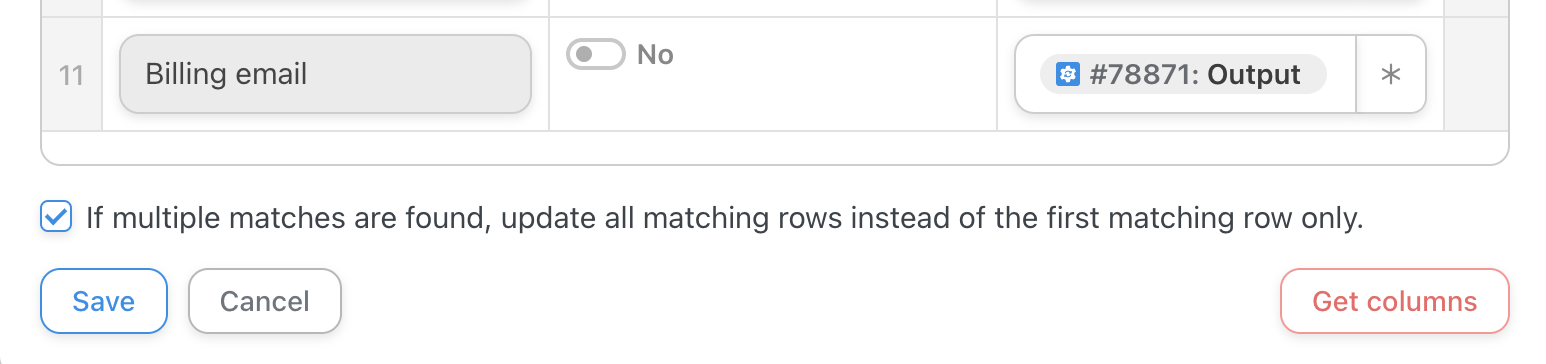Click partially visible value field above Output

click(1220, 3)
